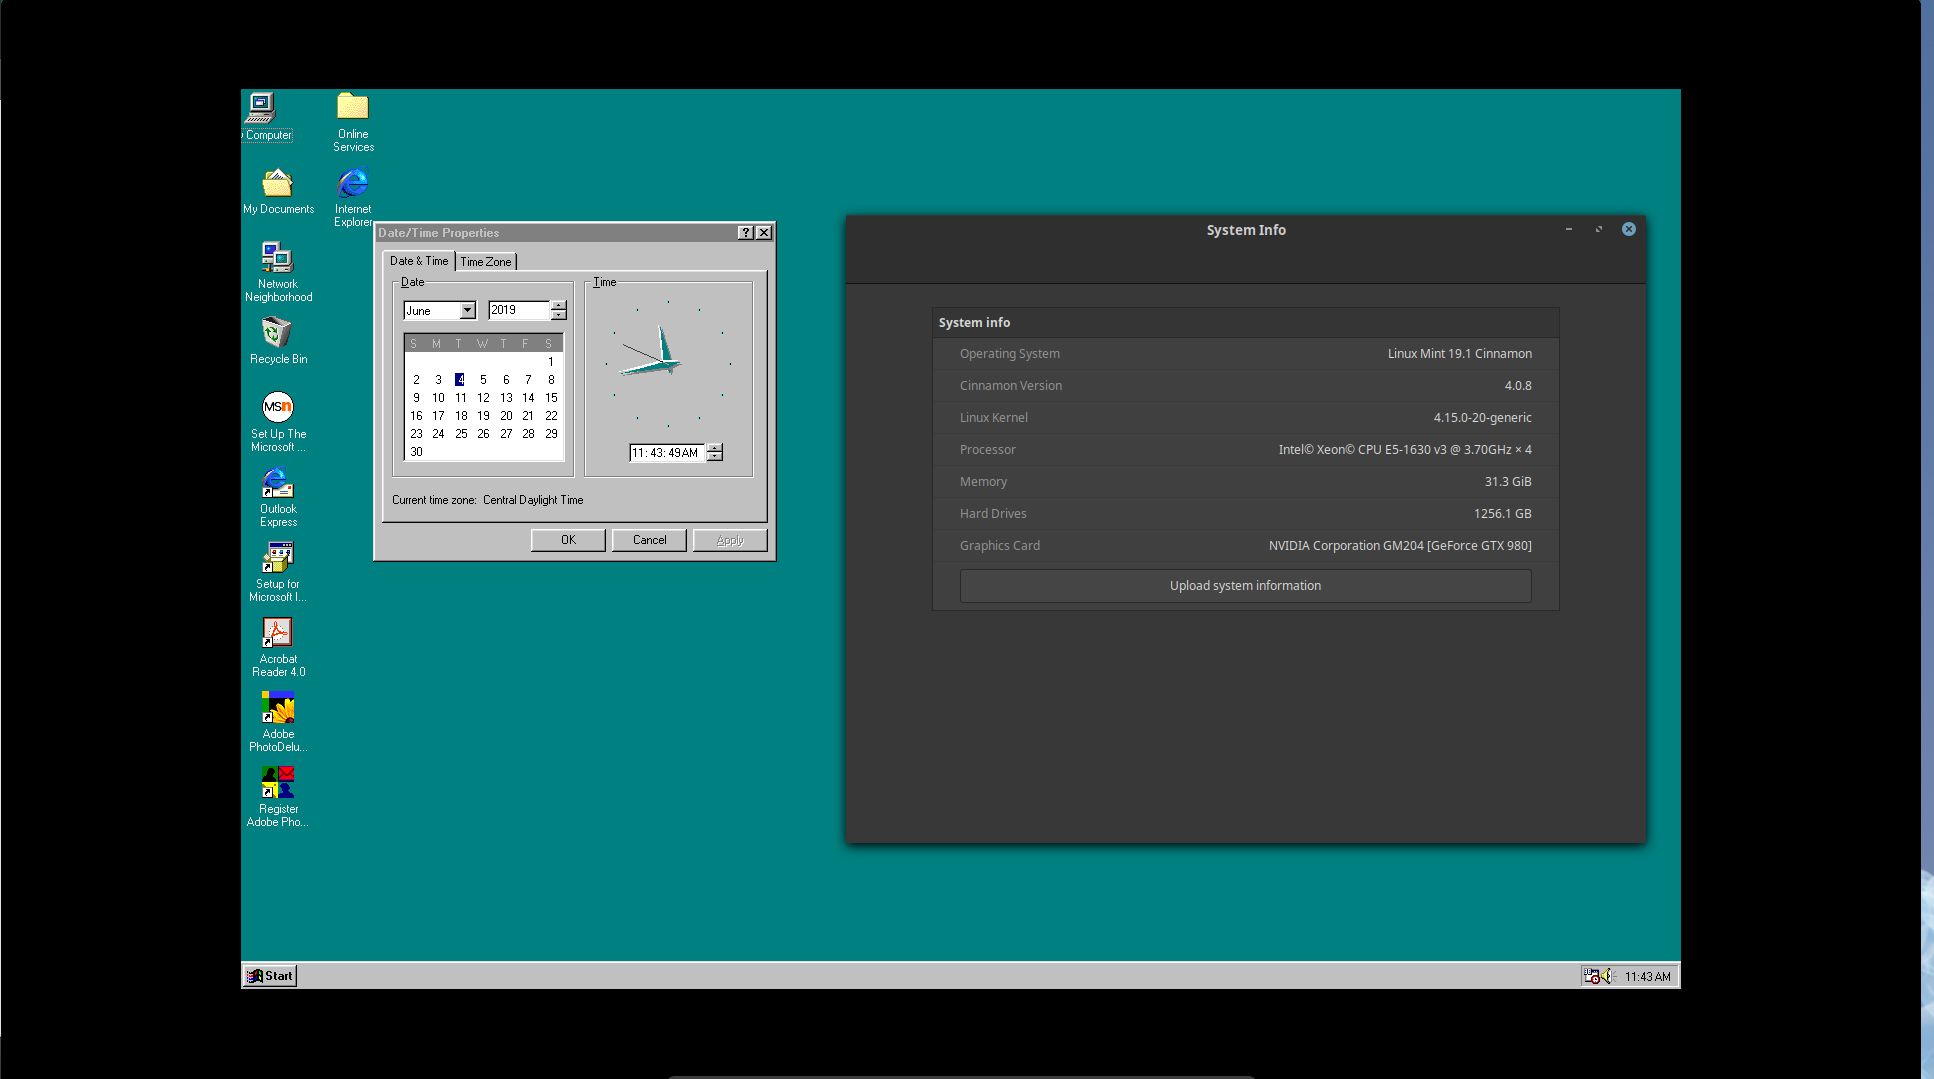
Task: Click the System Info window title
Action: (1246, 230)
